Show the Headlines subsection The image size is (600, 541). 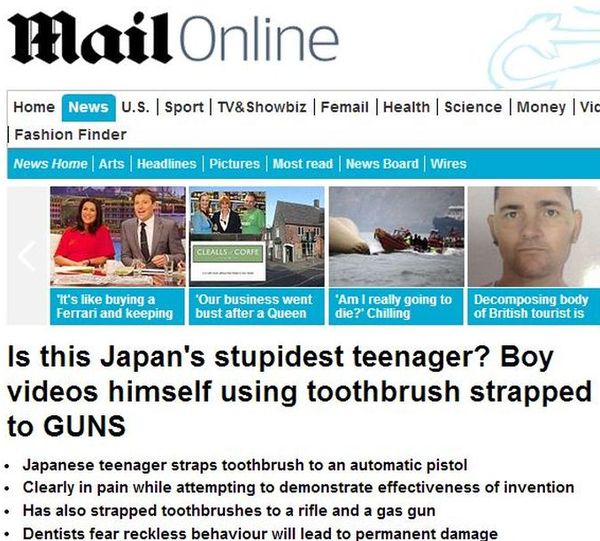point(167,164)
